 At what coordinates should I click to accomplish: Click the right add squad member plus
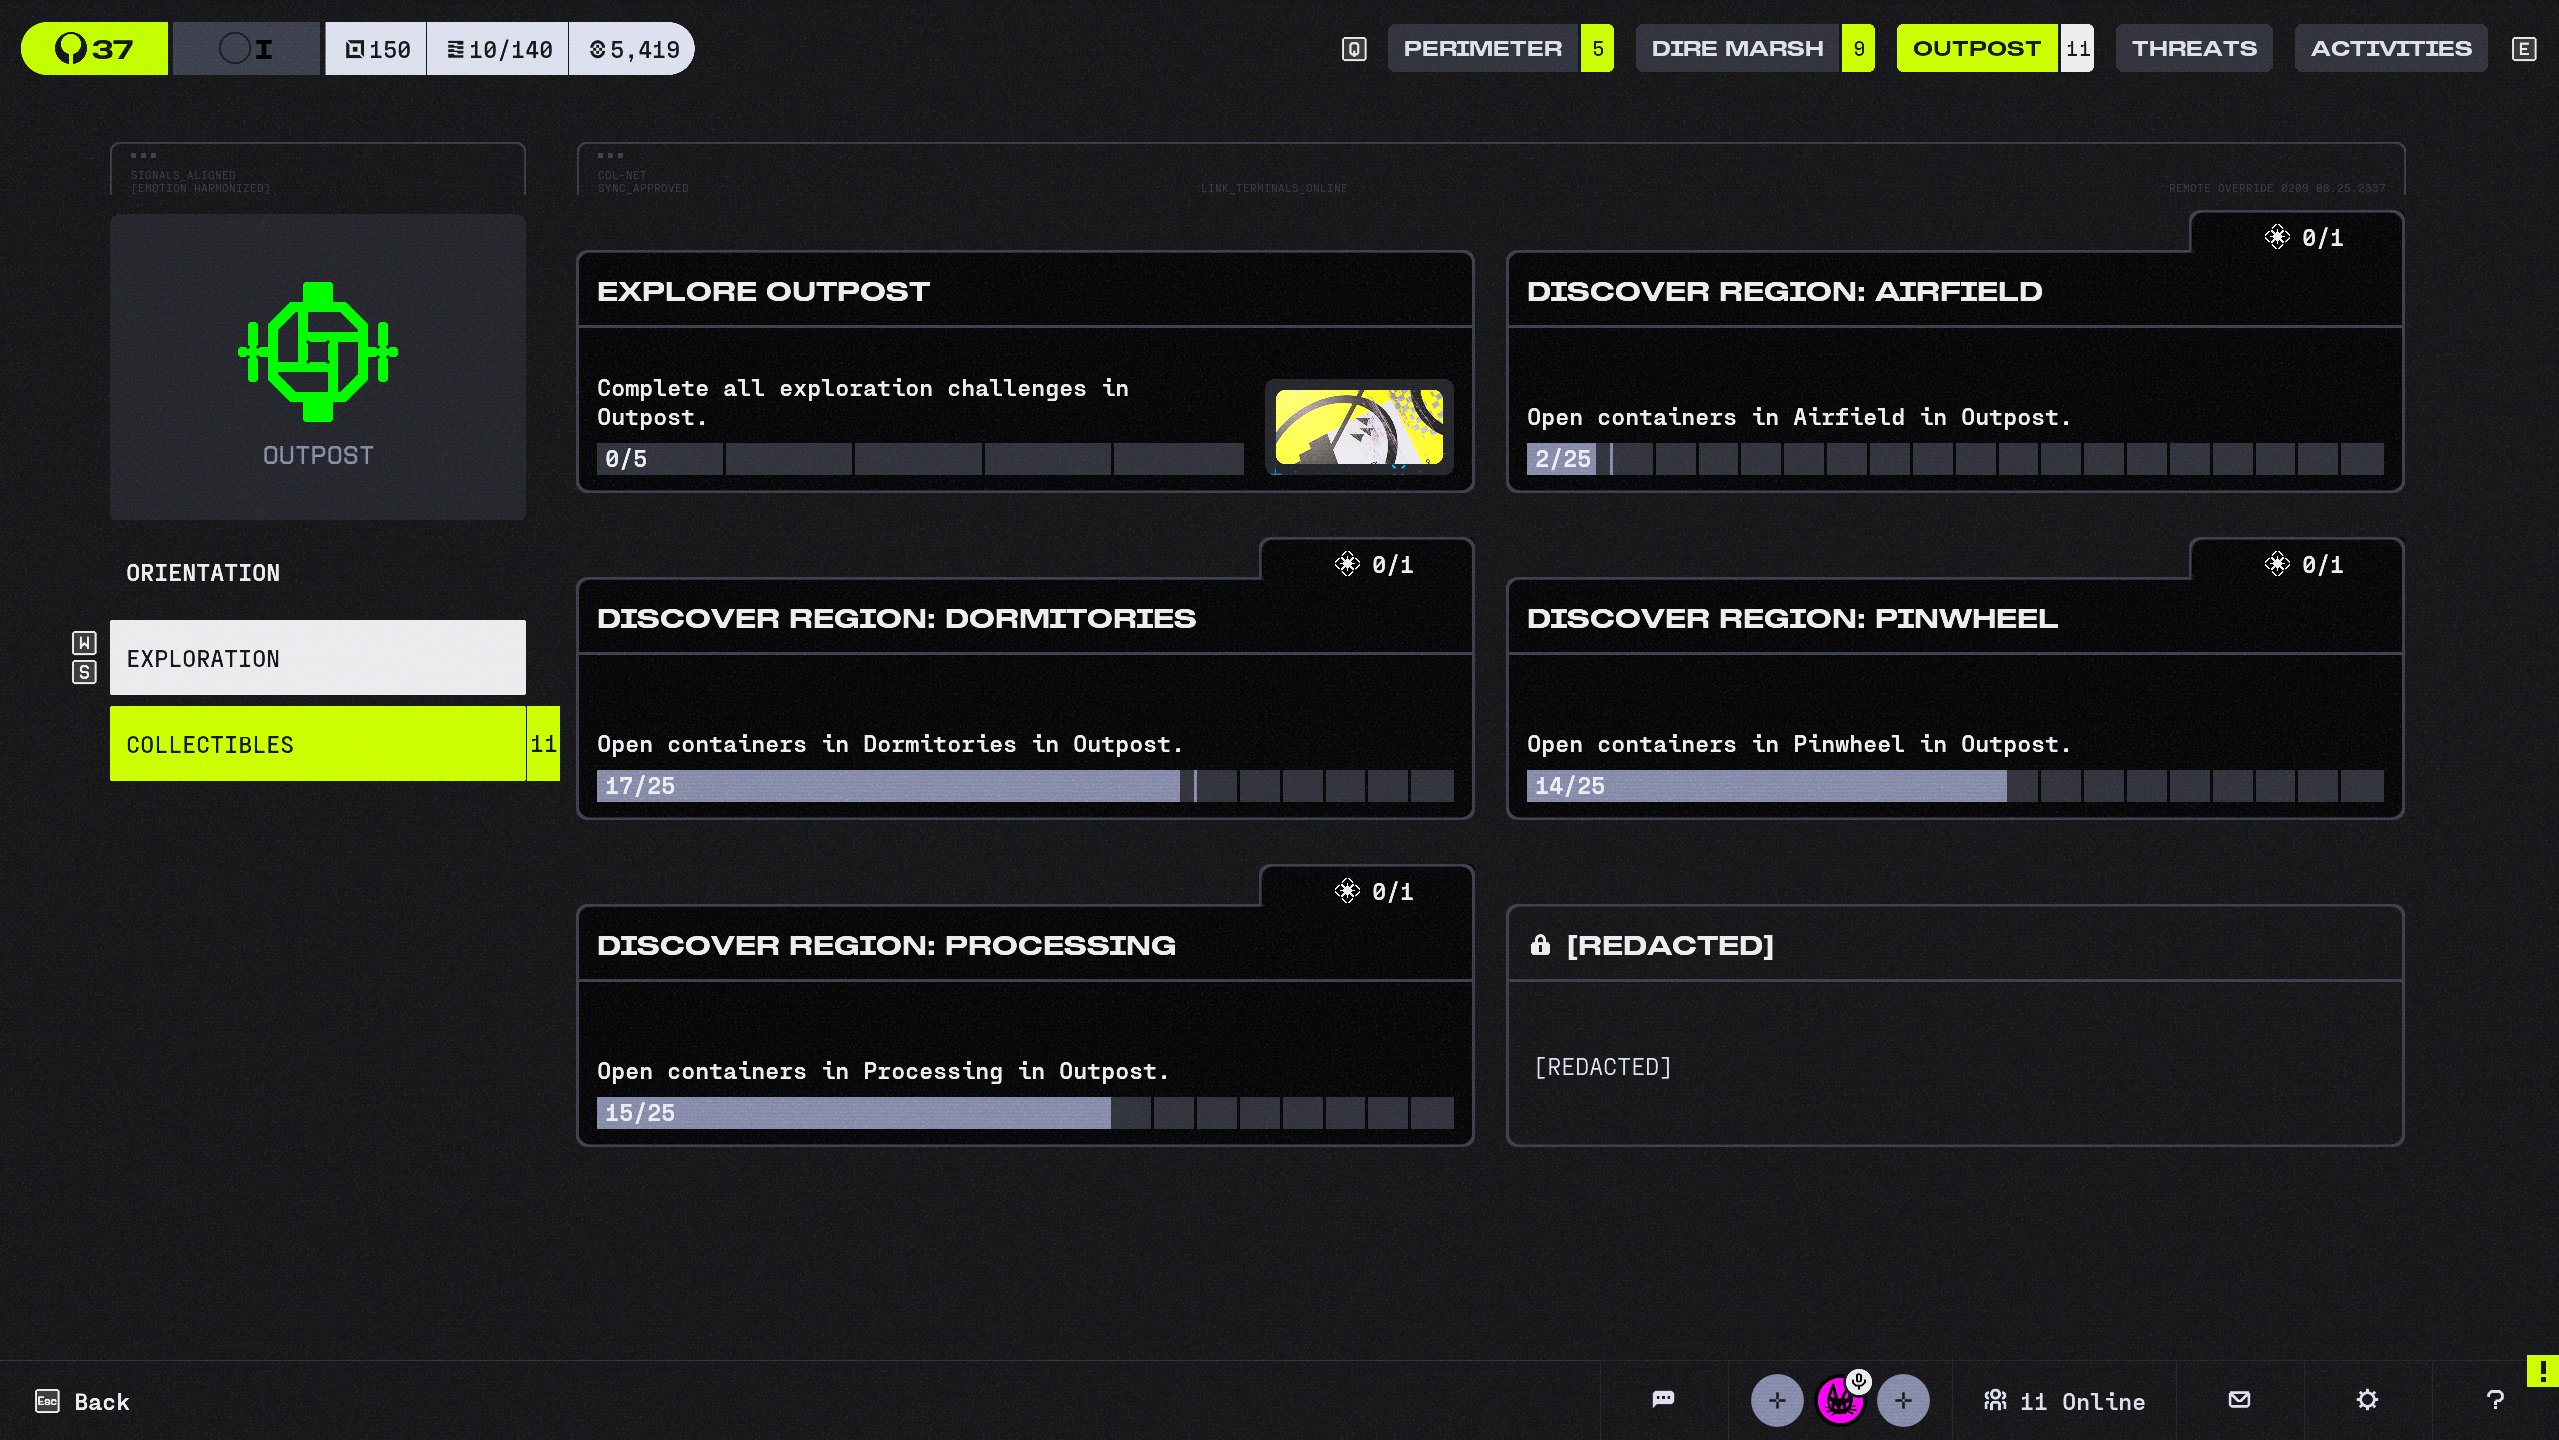pos(1903,1401)
